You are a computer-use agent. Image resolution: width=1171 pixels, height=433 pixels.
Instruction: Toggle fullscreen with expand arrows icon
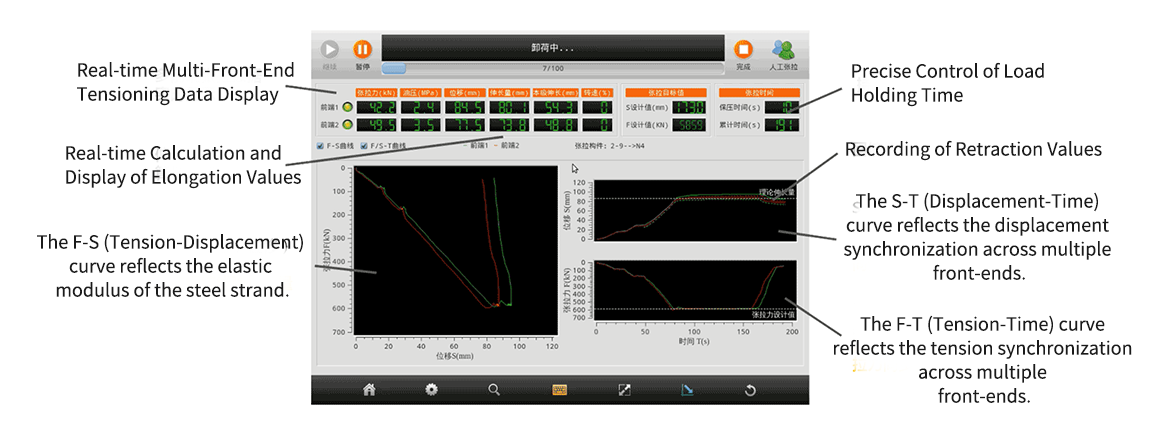tap(624, 390)
